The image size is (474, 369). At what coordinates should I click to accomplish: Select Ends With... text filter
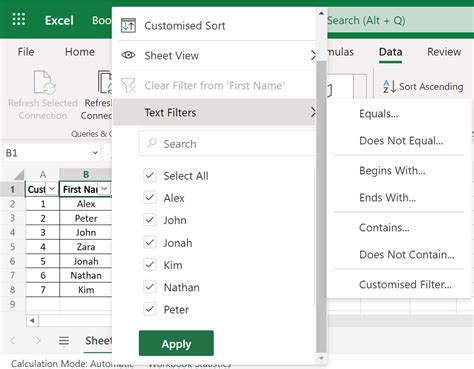[398, 198]
